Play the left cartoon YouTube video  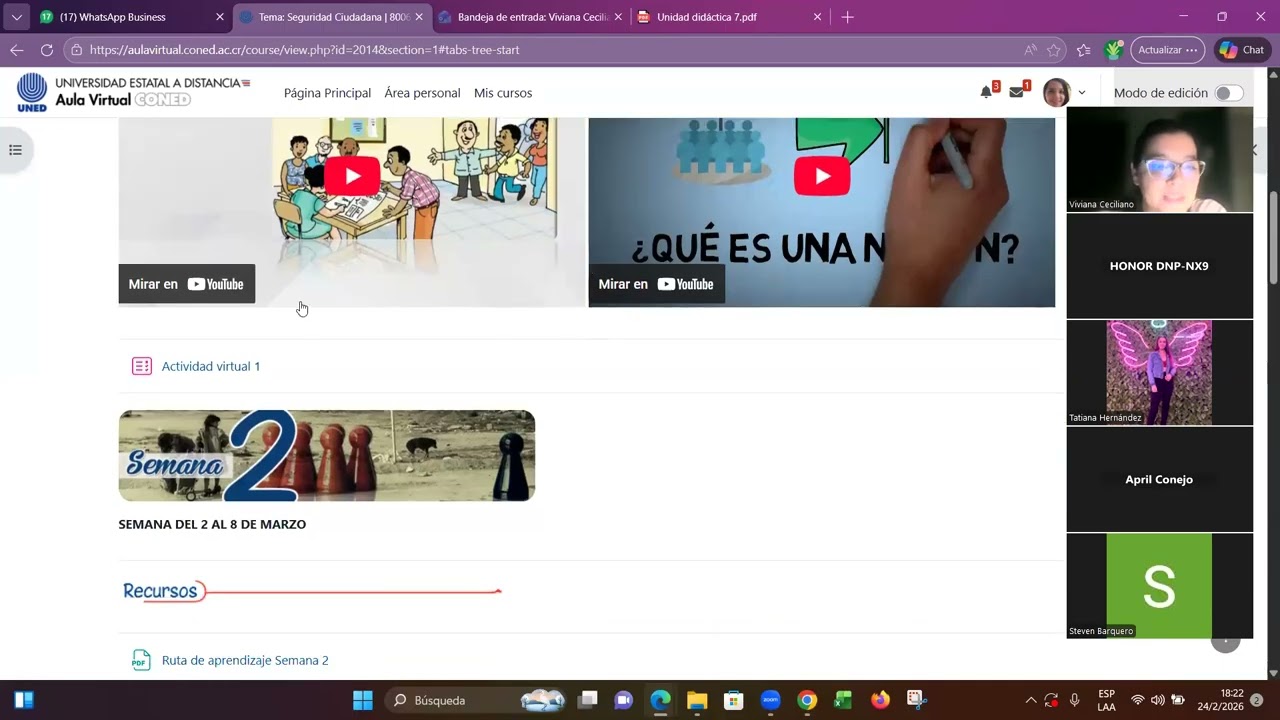(x=352, y=177)
